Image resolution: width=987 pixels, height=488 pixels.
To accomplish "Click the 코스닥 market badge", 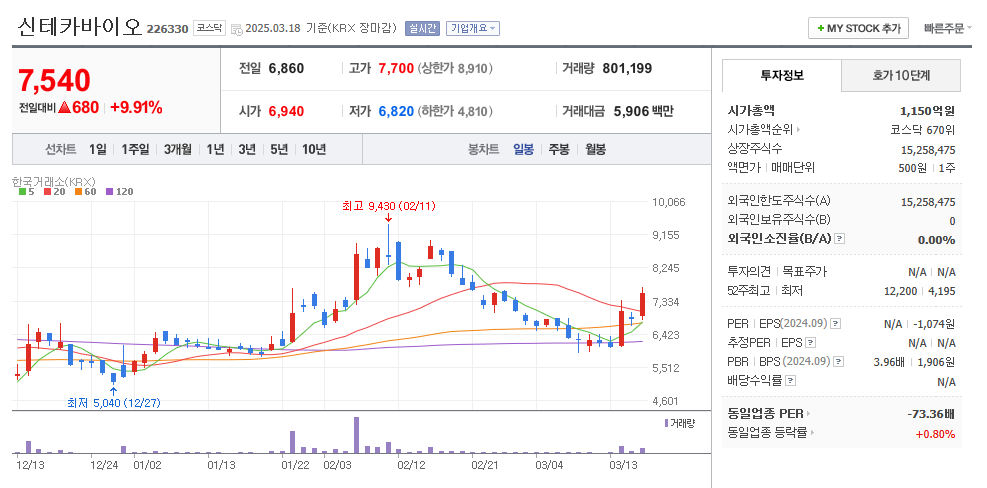I will click(209, 28).
